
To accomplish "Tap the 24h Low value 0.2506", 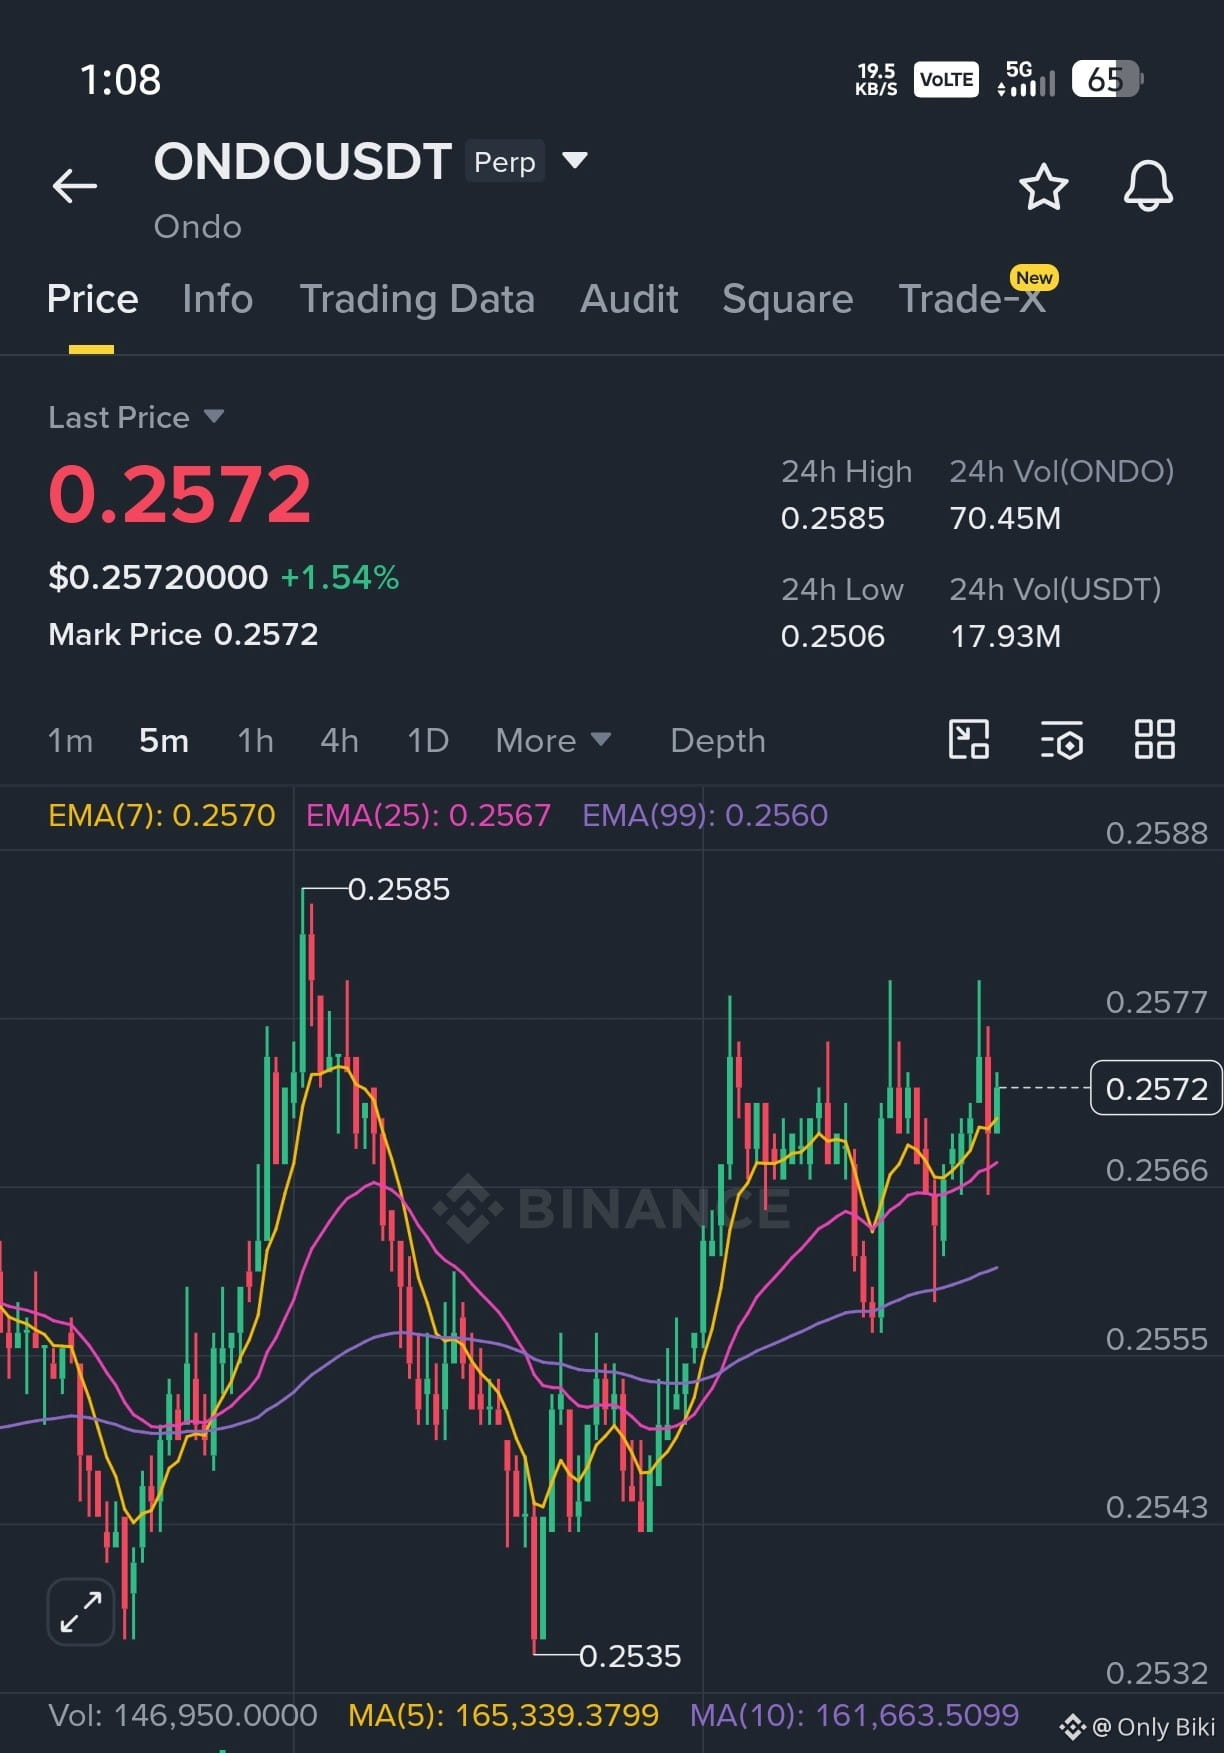I will 833,636.
